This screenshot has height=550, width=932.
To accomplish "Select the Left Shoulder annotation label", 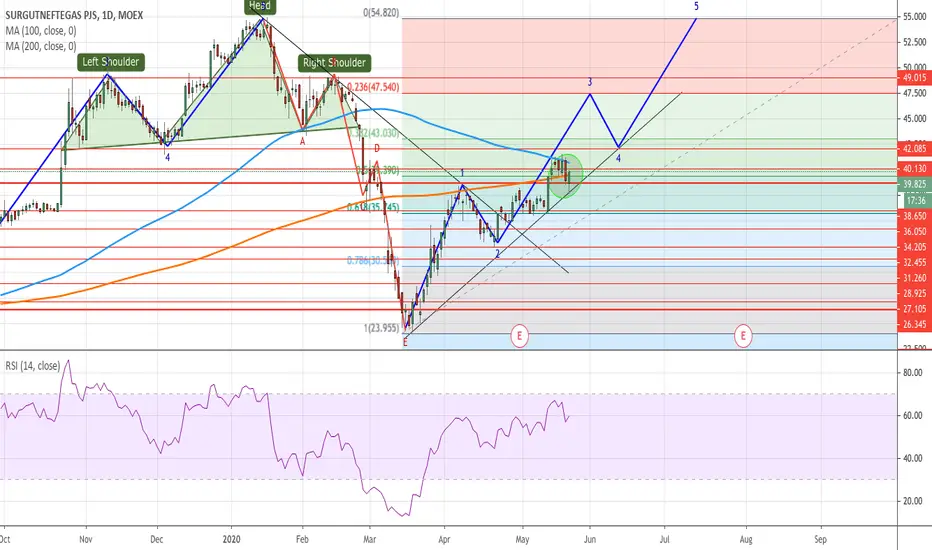I will click(111, 62).
